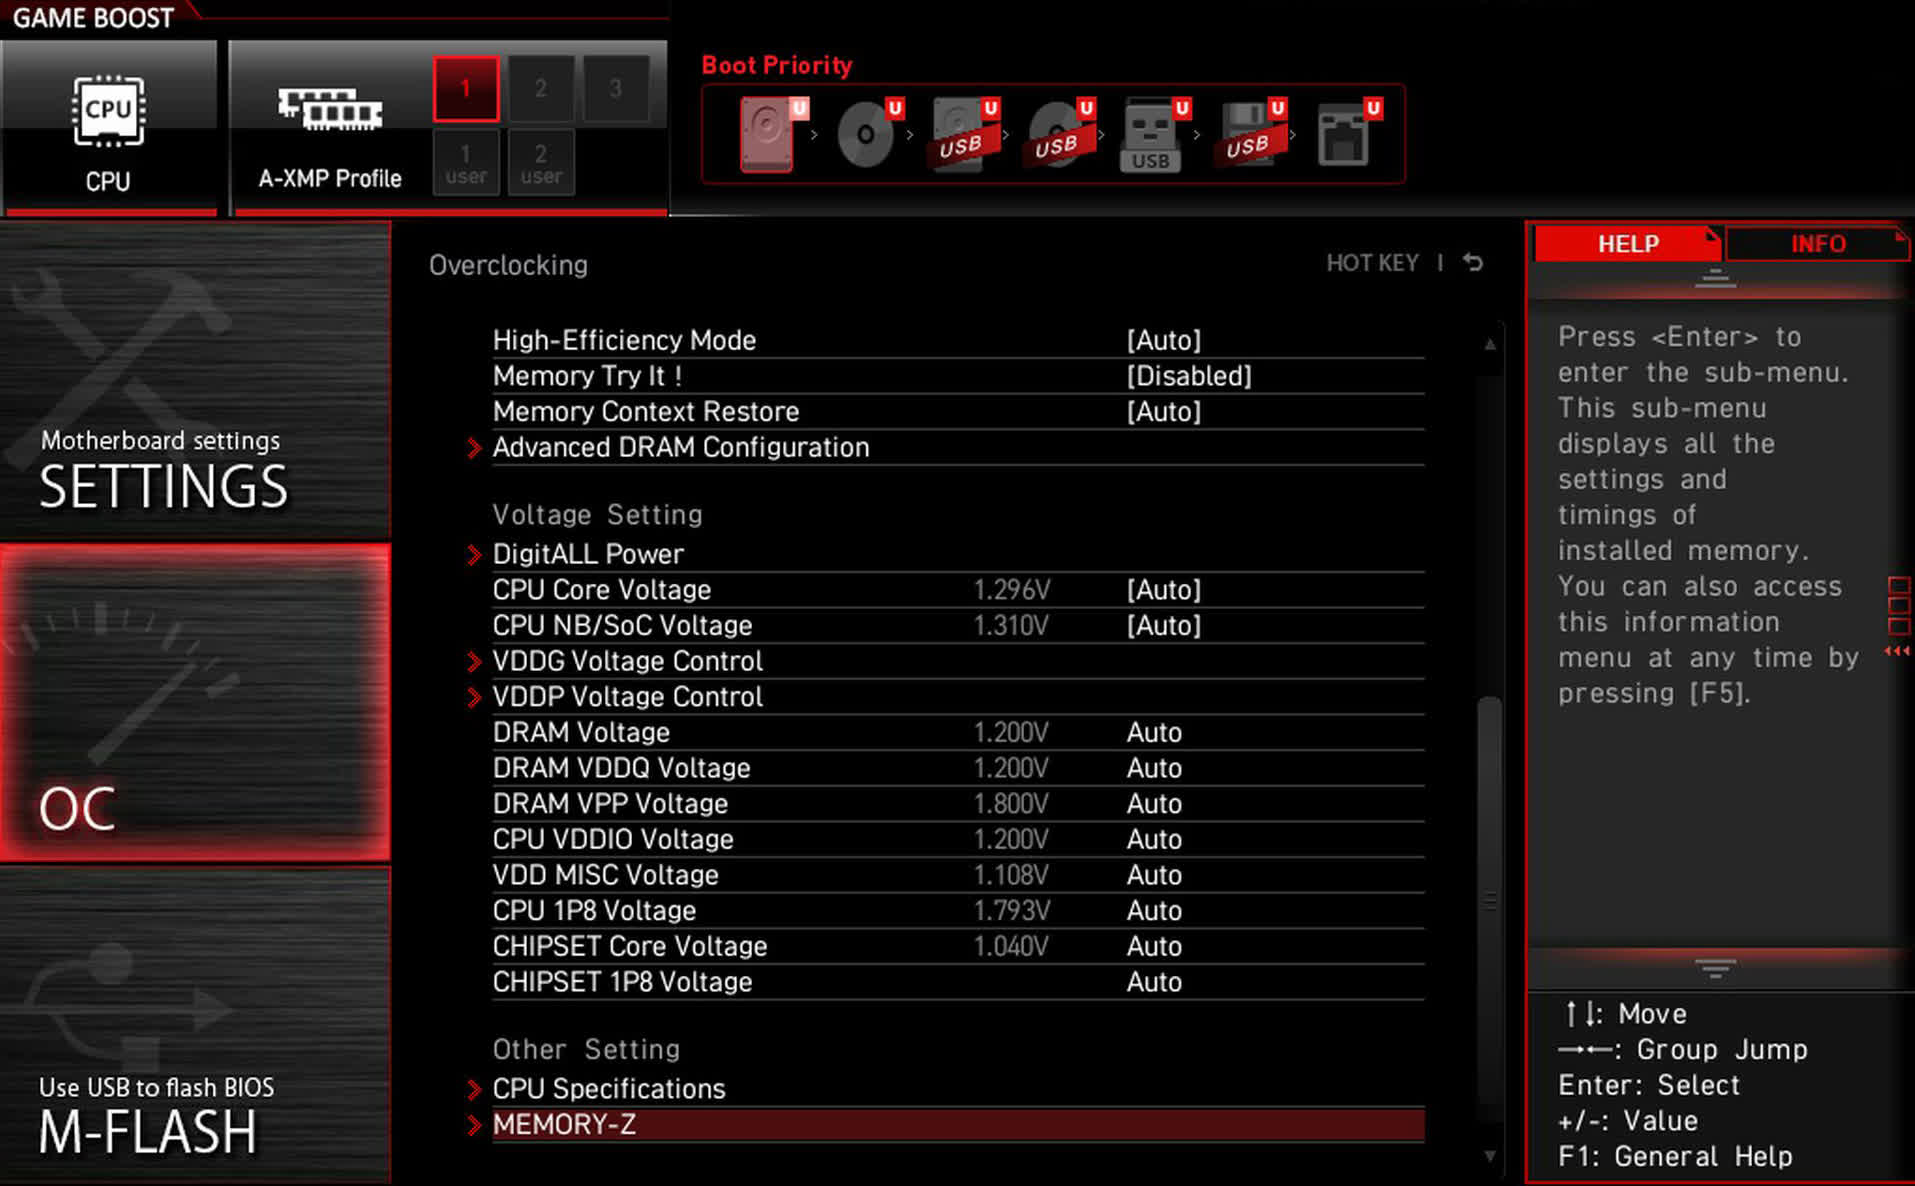Enable A-XMP Profile 1
The height and width of the screenshot is (1186, 1915).
coord(465,88)
